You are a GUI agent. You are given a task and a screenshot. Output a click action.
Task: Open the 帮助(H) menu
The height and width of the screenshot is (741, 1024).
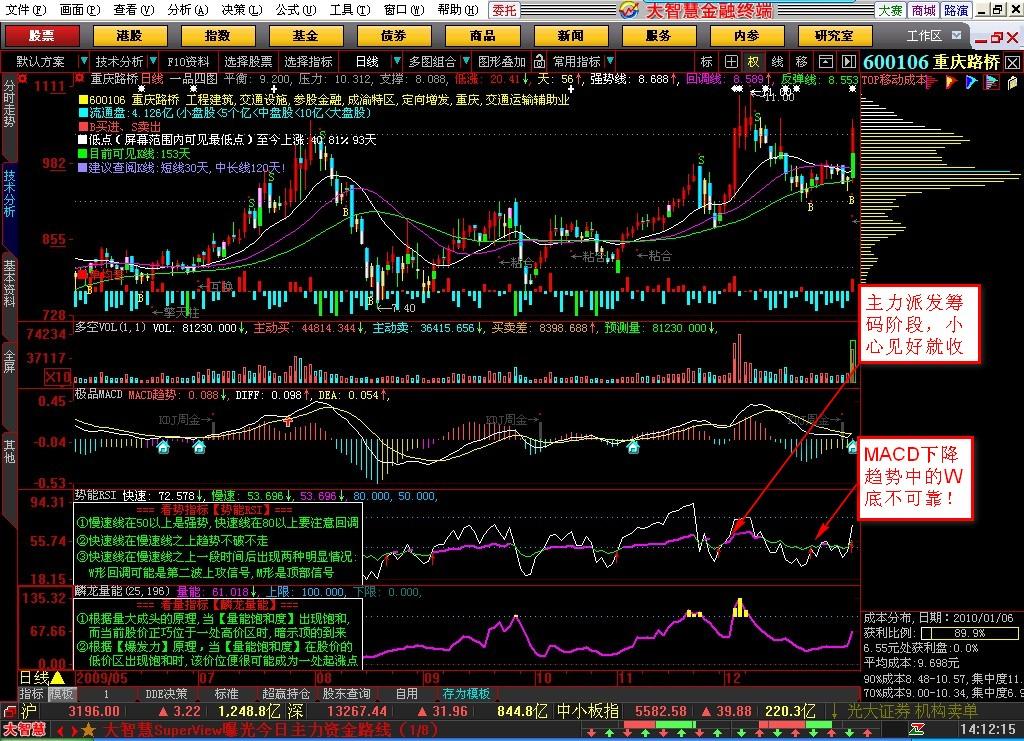pyautogui.click(x=457, y=9)
